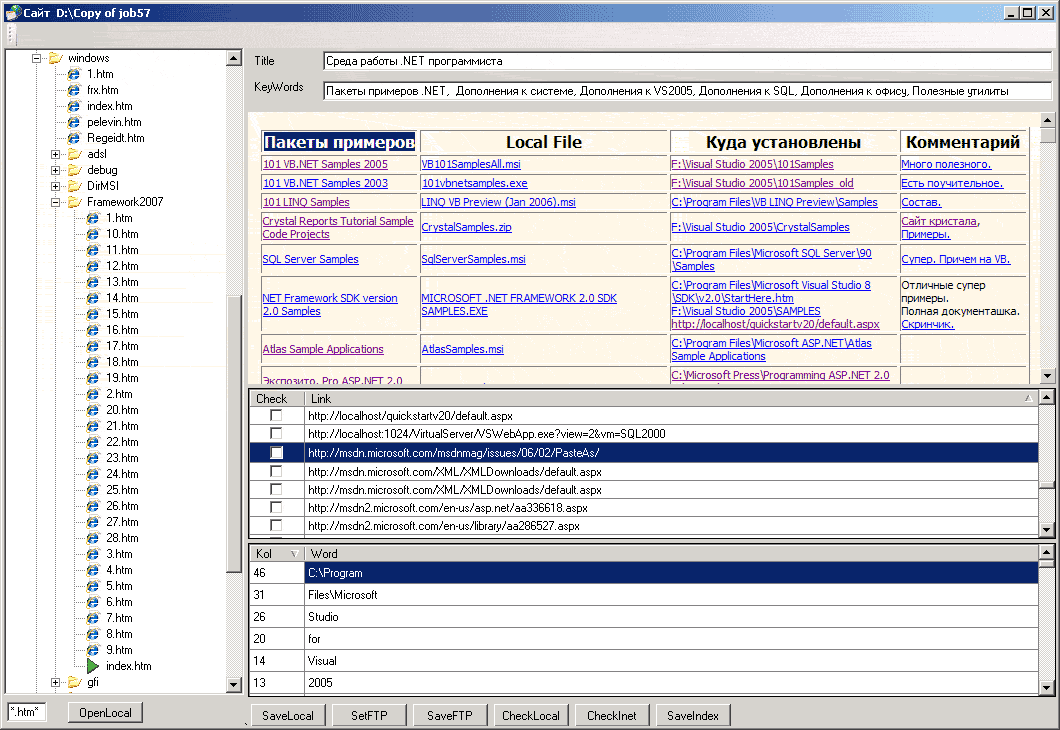Click the OpenLocal button
The width and height of the screenshot is (1060, 730).
point(105,712)
